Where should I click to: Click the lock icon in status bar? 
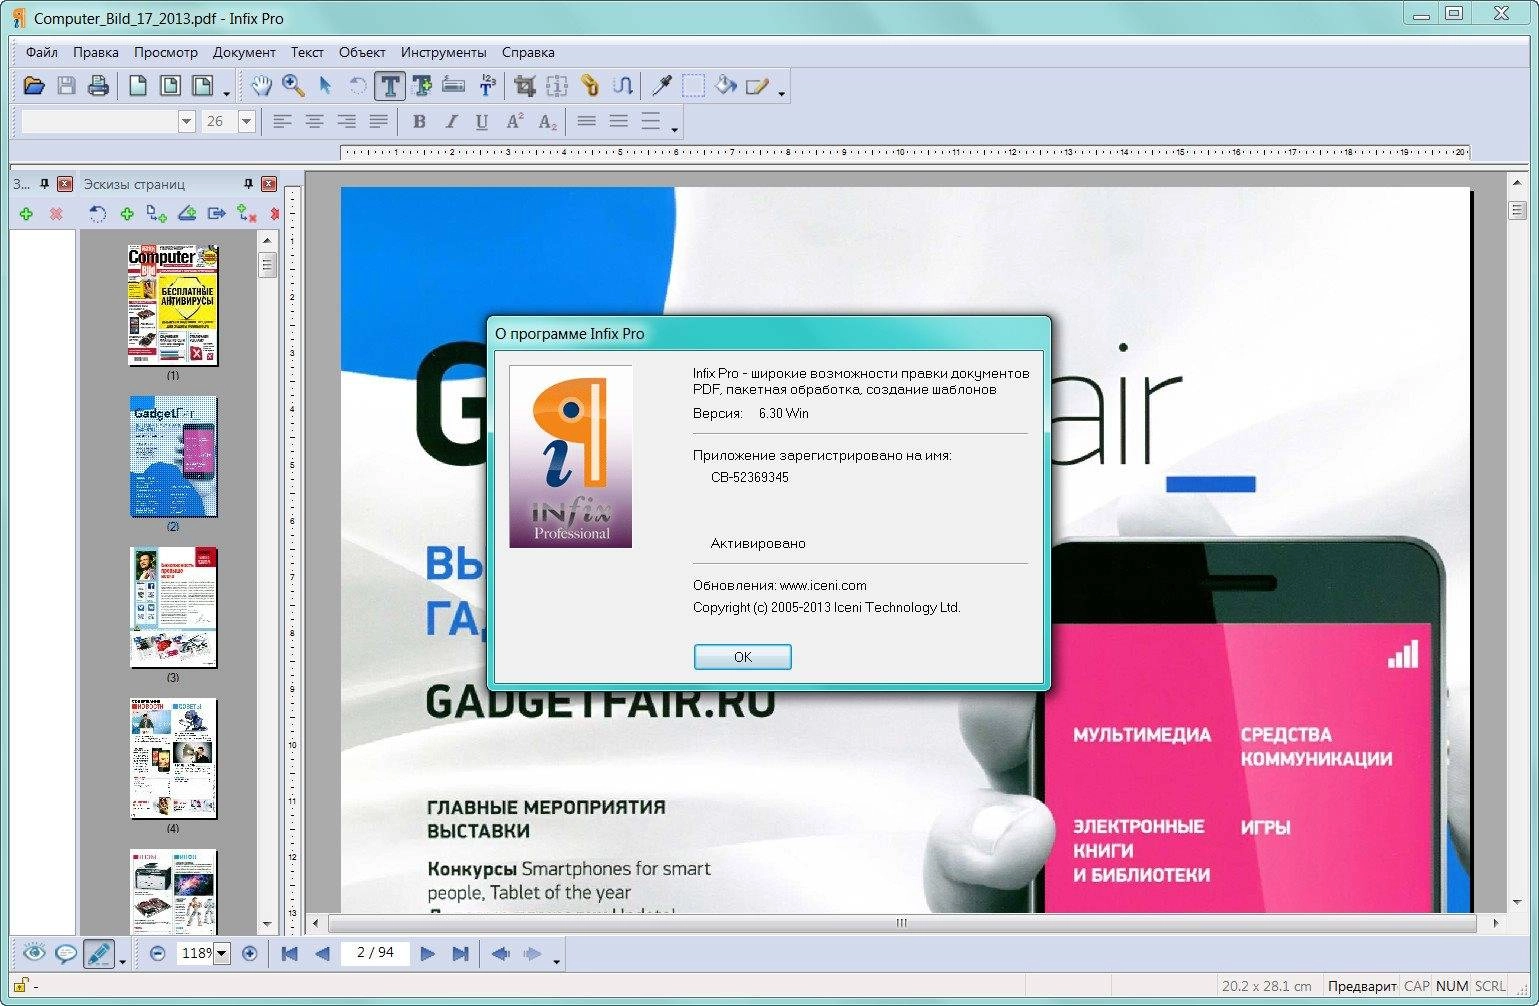pyautogui.click(x=20, y=986)
